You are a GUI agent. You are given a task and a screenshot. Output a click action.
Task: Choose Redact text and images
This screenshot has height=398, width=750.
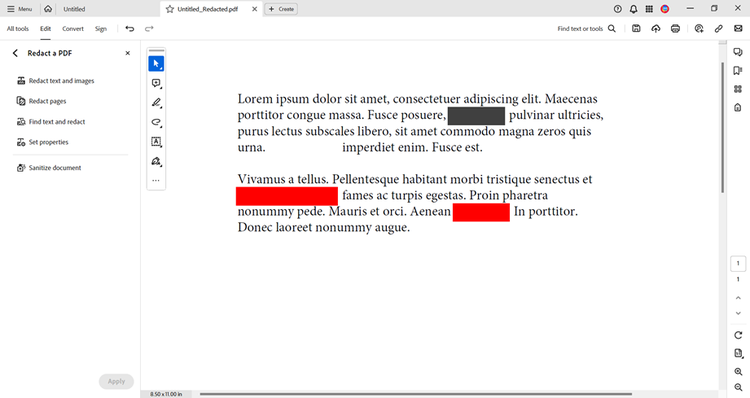[x=56, y=81]
